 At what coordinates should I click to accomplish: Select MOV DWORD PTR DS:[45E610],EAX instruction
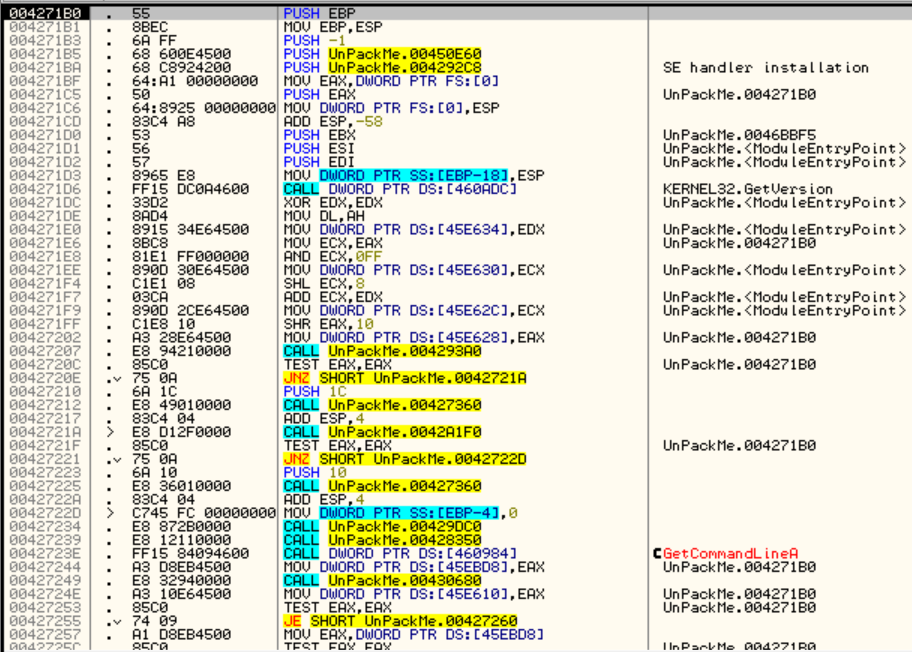414,594
